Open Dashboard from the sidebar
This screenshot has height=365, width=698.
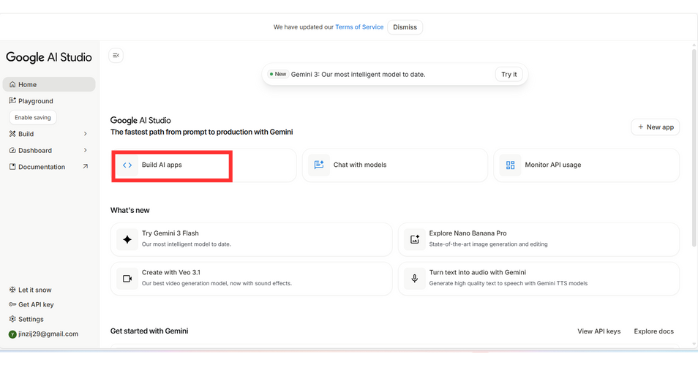click(49, 150)
